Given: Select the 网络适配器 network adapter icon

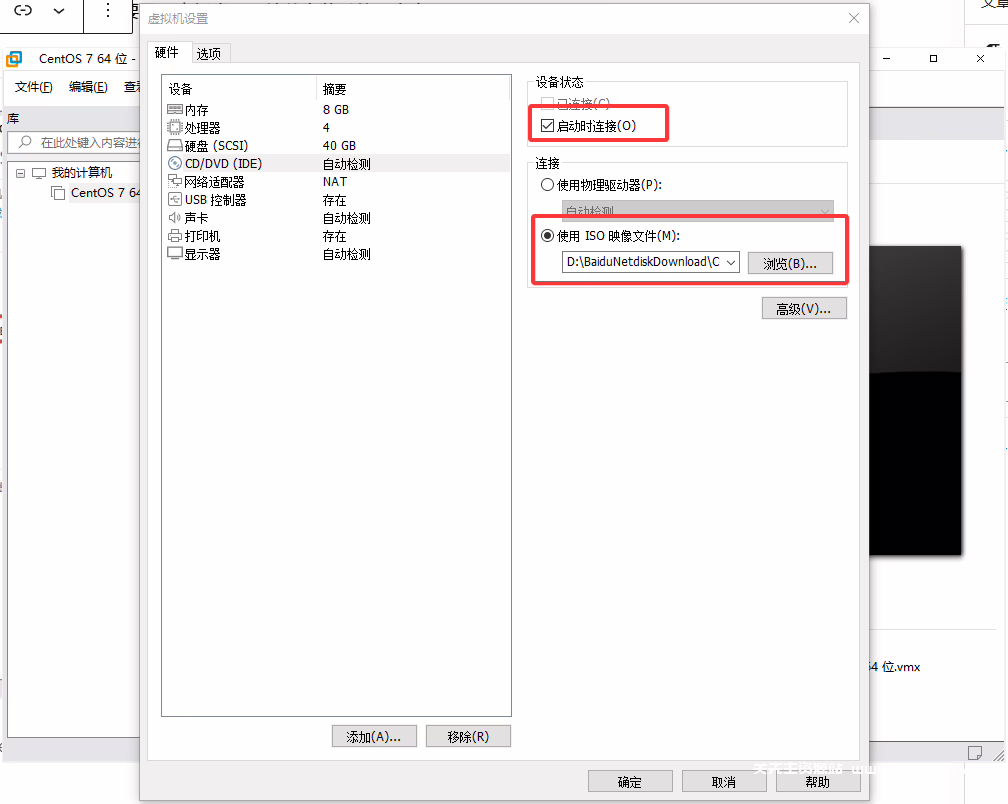Looking at the screenshot, I should coord(175,181).
